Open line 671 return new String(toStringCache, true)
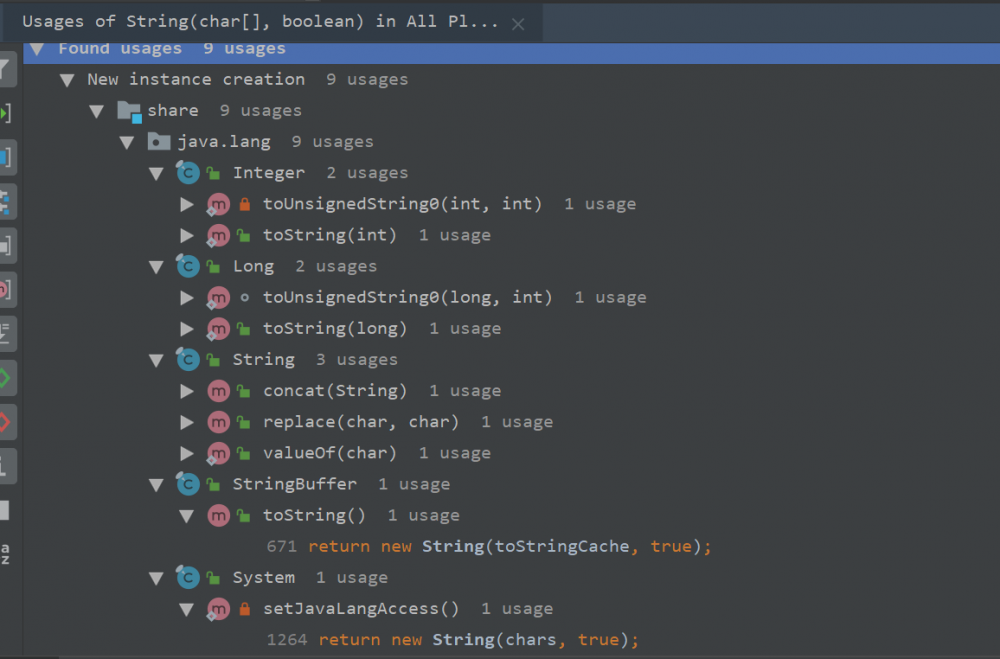1000x659 pixels. 489,547
